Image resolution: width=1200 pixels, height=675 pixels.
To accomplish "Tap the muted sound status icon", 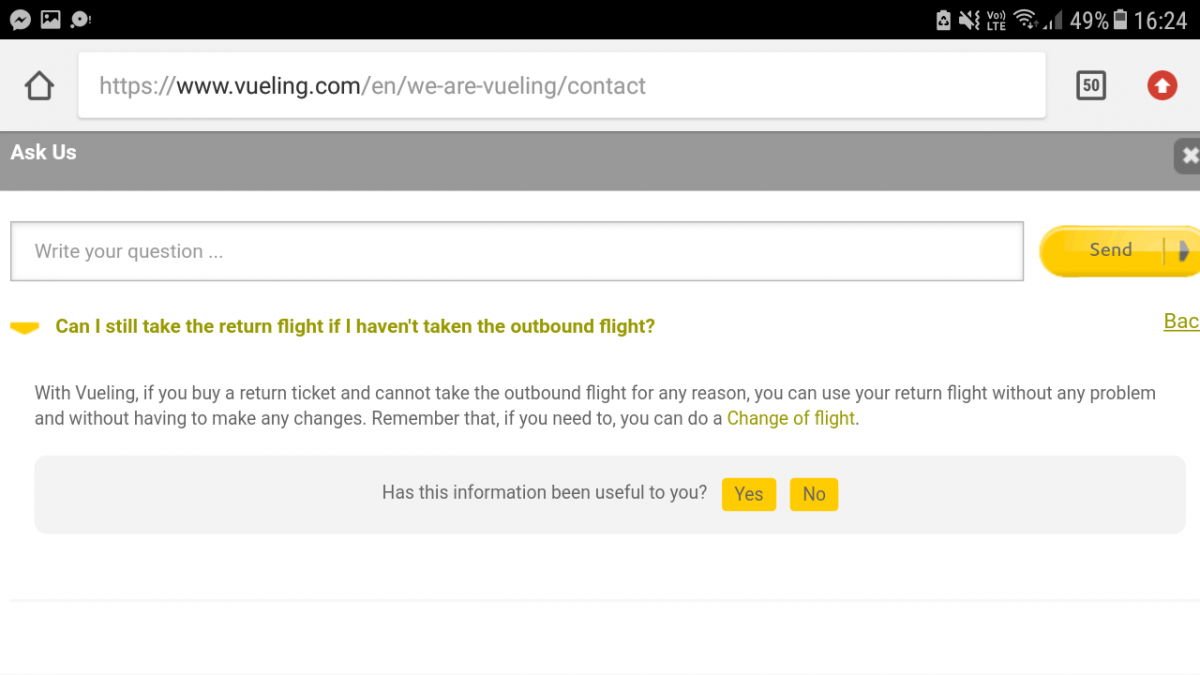I will (x=968, y=20).
